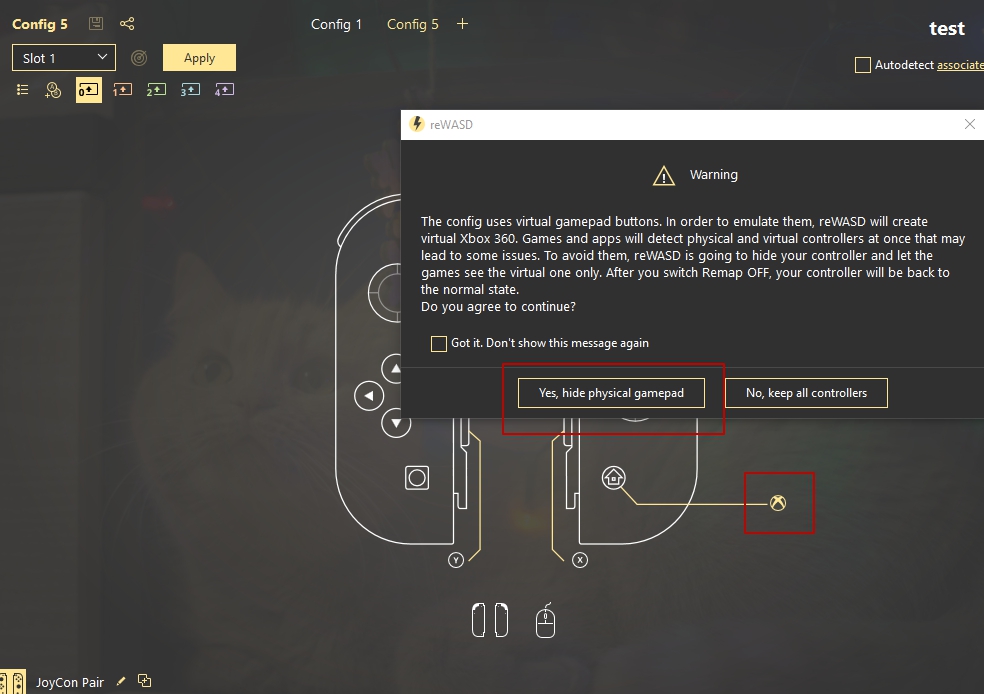Click the yellow Apply button

200,58
